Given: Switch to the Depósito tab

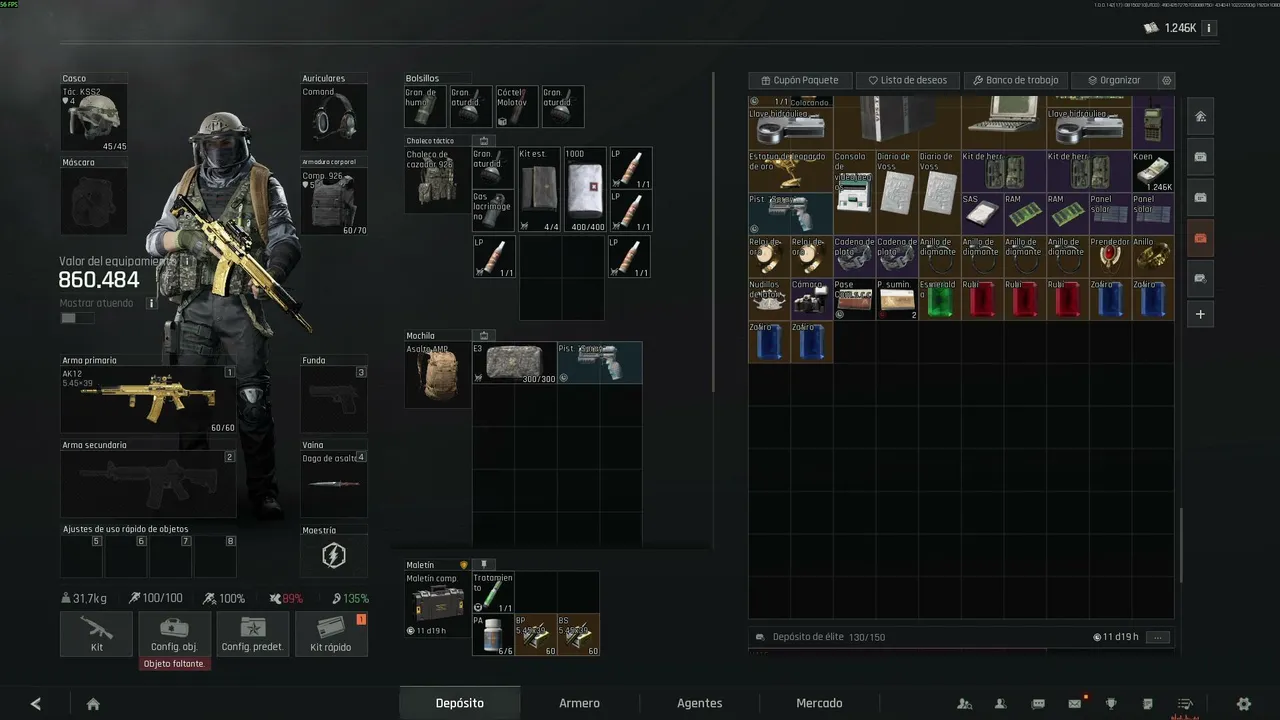Looking at the screenshot, I should pyautogui.click(x=460, y=703).
